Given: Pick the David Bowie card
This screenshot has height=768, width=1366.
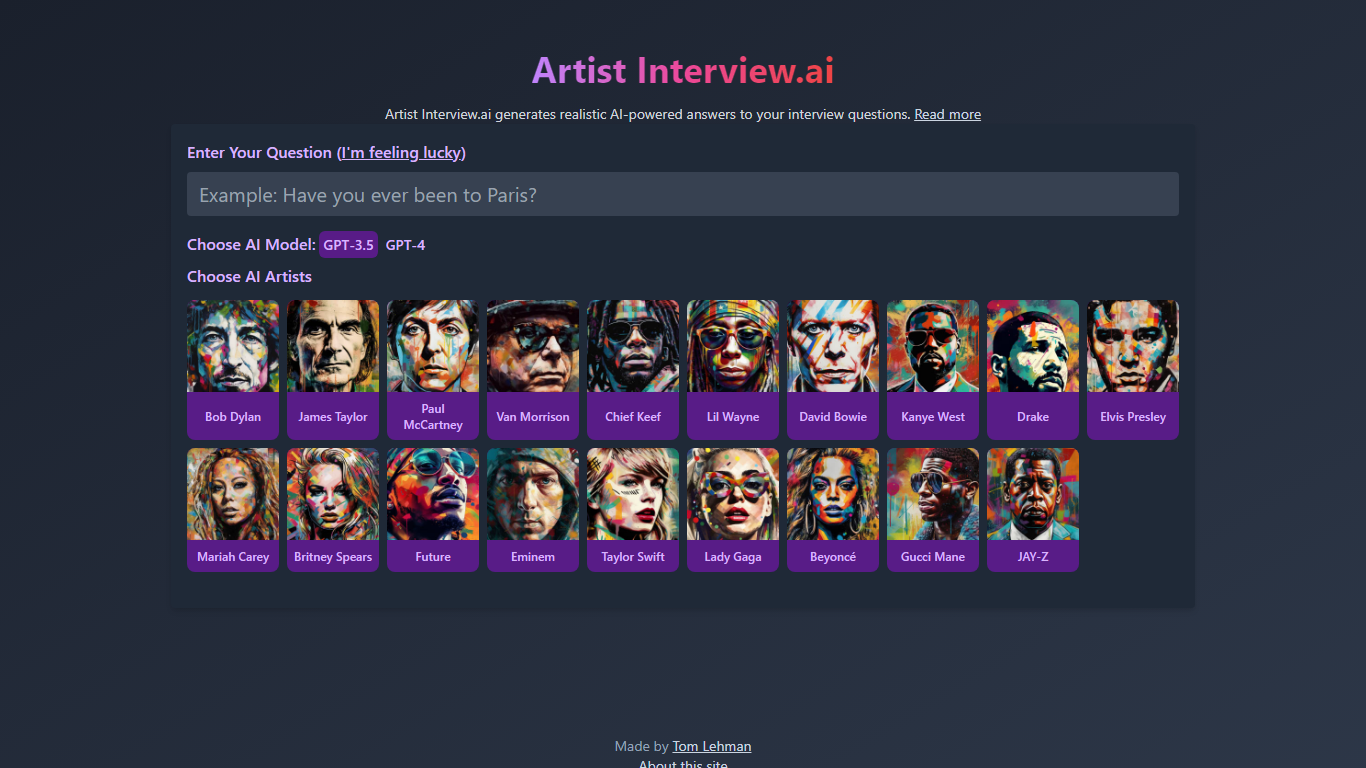Looking at the screenshot, I should 833,369.
